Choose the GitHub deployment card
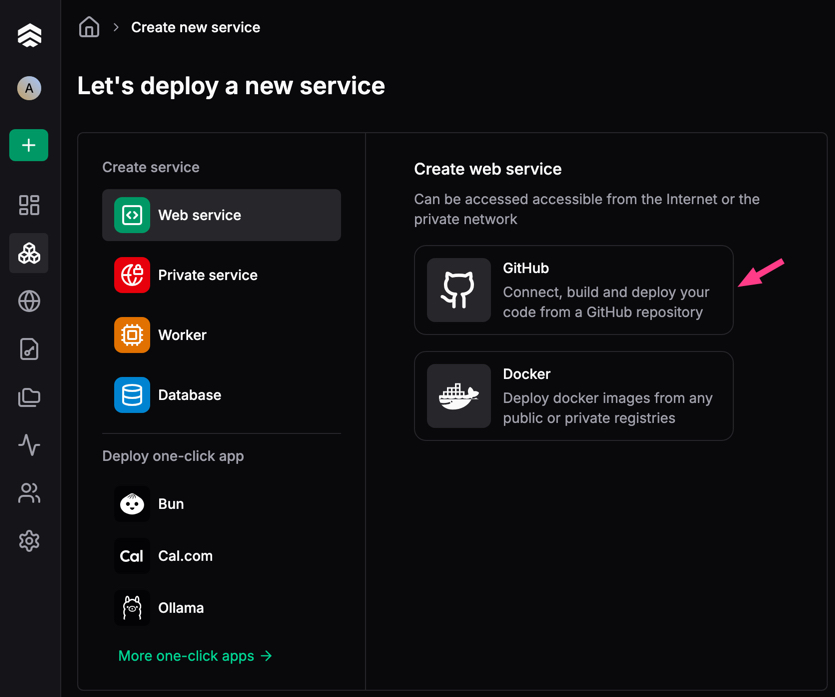835x697 pixels. pyautogui.click(x=574, y=290)
